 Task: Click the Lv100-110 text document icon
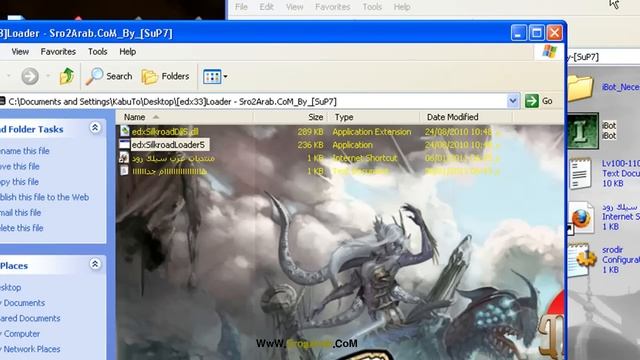point(580,173)
